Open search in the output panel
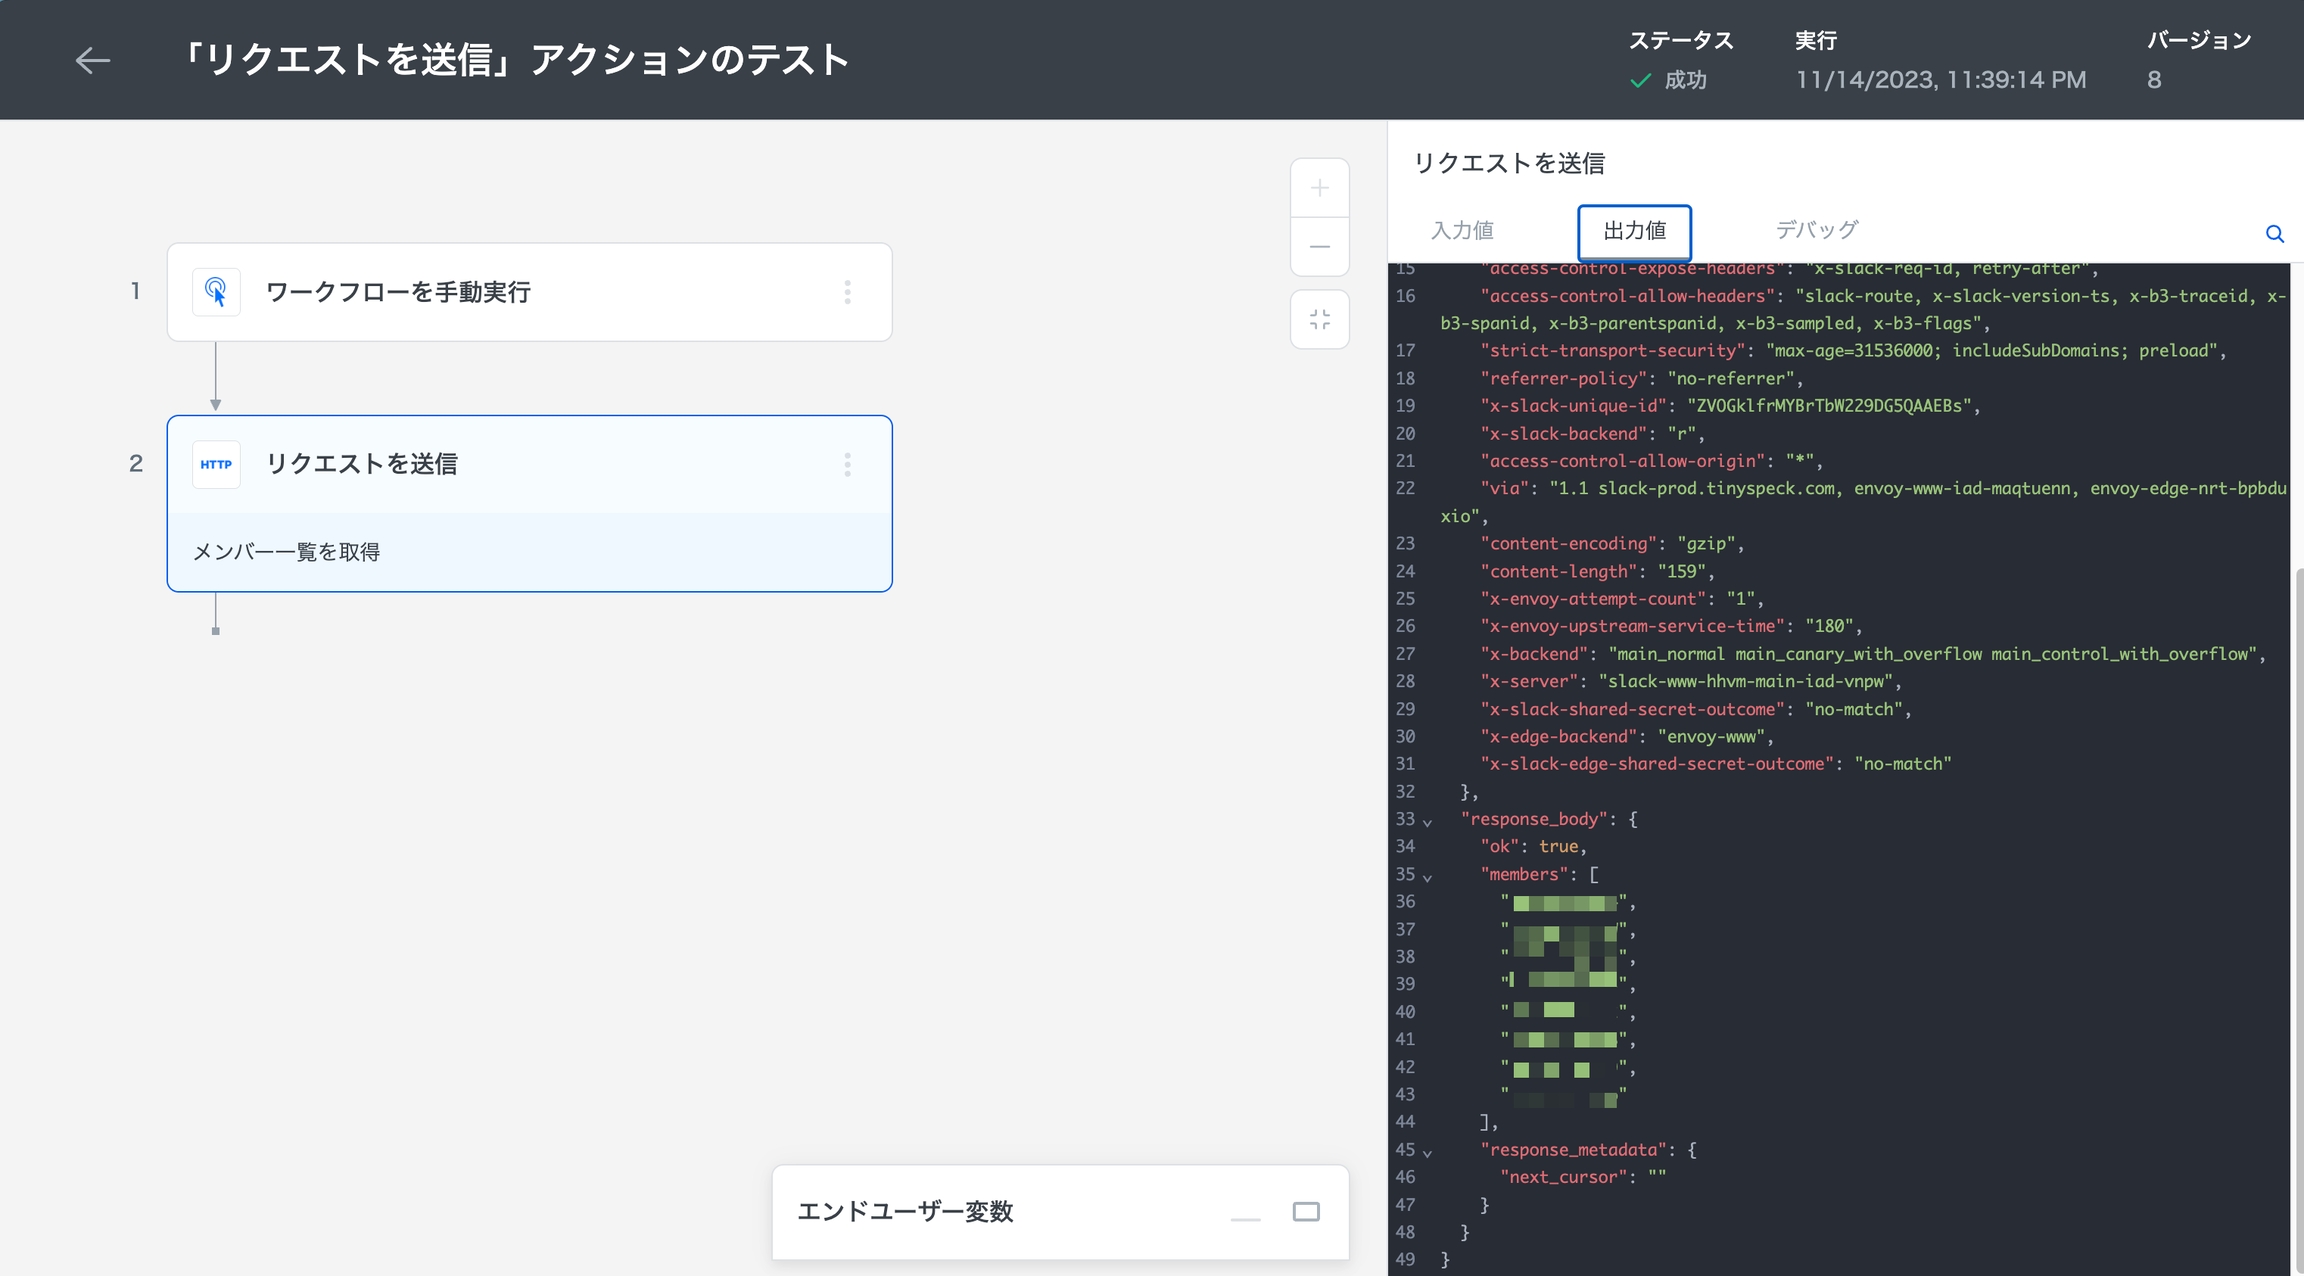The width and height of the screenshot is (2304, 1276). tap(2274, 234)
